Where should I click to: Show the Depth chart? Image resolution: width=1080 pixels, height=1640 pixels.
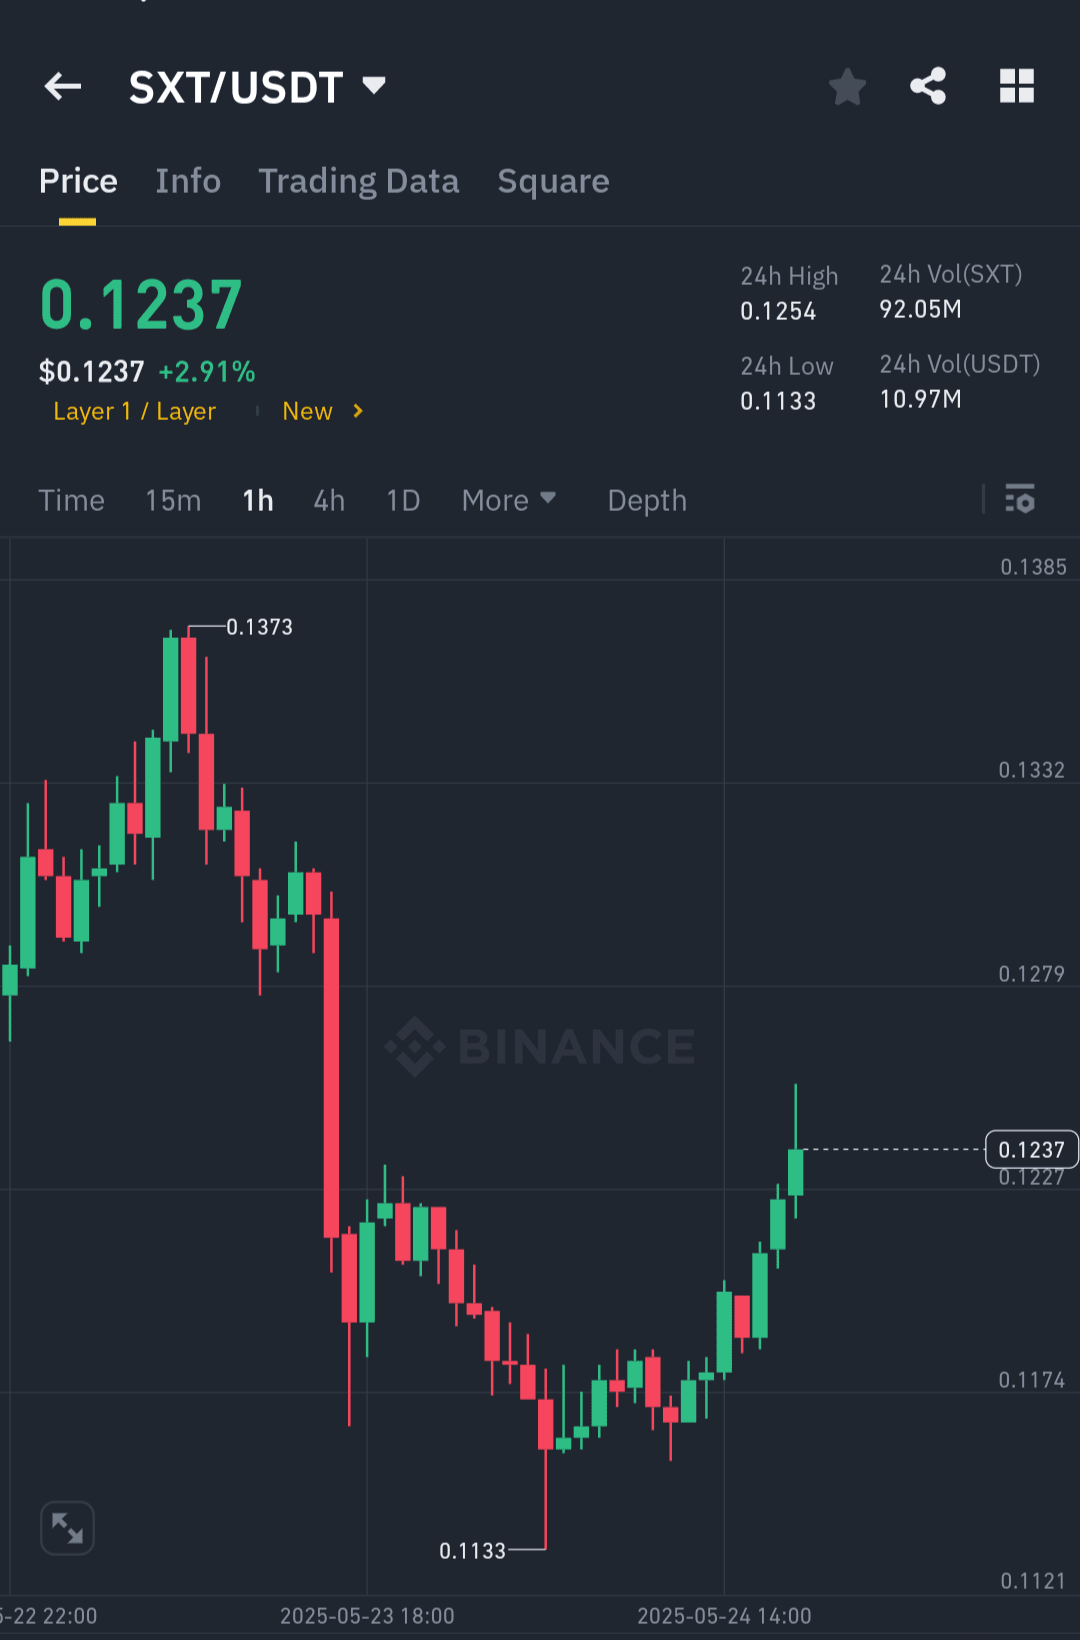click(647, 500)
